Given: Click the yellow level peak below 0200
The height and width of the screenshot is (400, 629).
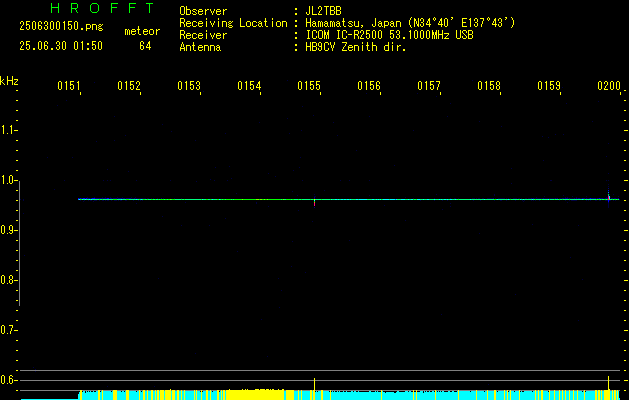Looking at the screenshot, I should click(x=609, y=383).
